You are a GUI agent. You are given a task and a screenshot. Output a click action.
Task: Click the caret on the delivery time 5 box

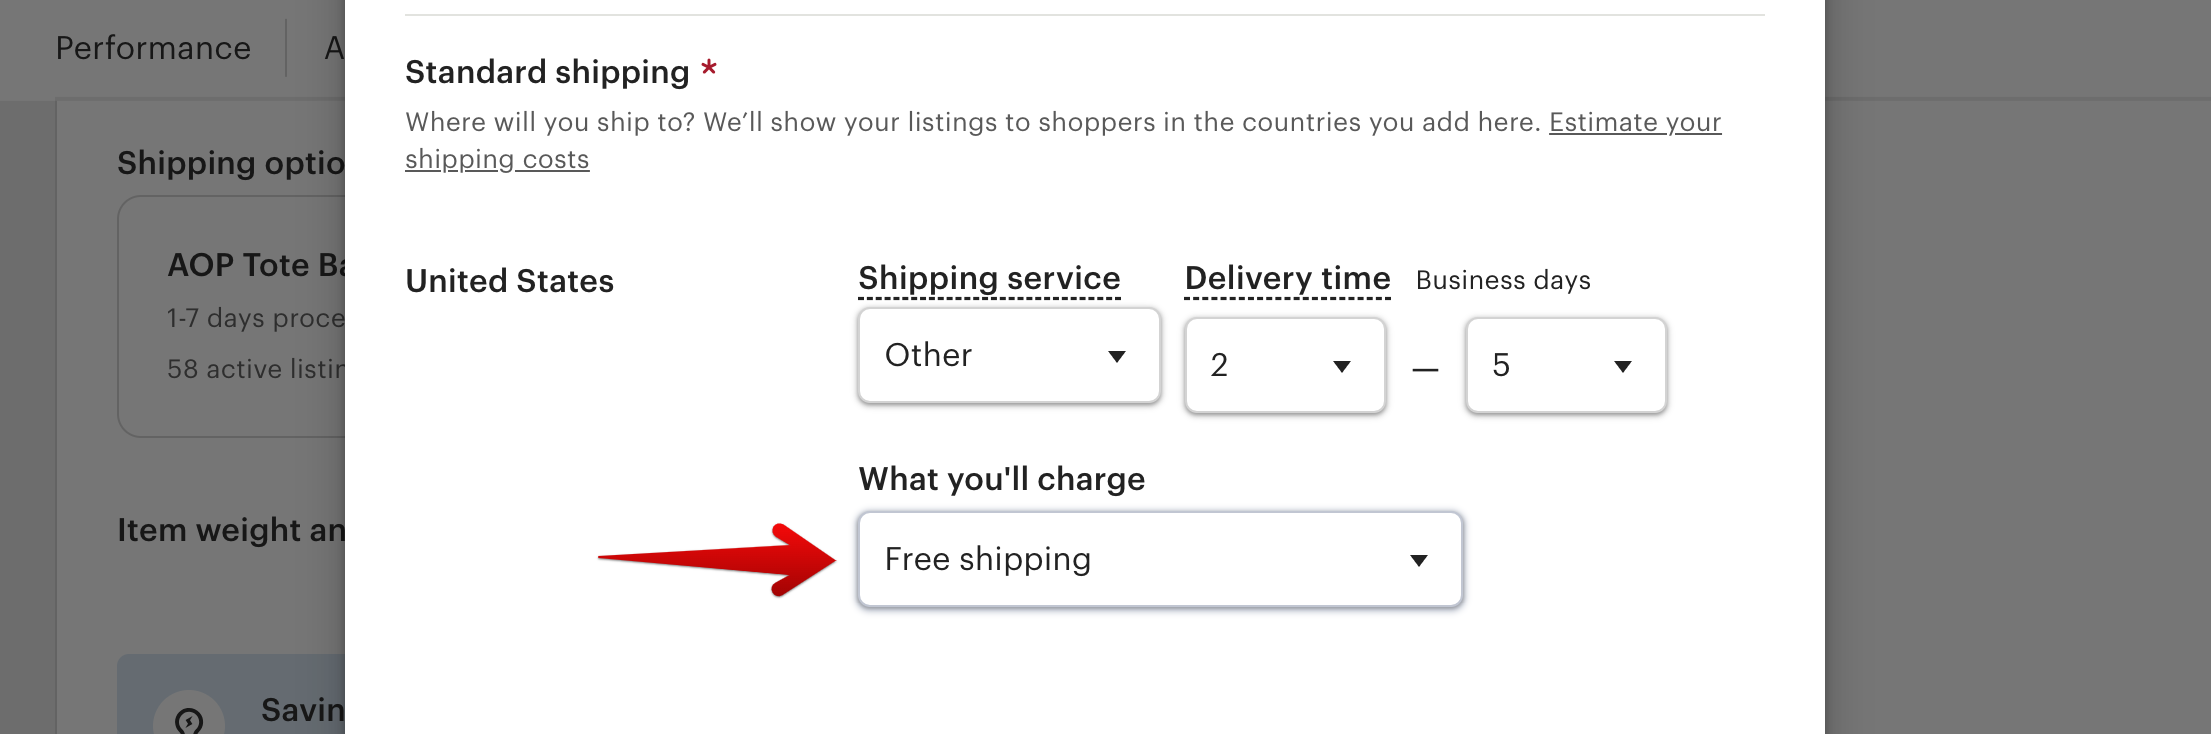click(x=1624, y=367)
